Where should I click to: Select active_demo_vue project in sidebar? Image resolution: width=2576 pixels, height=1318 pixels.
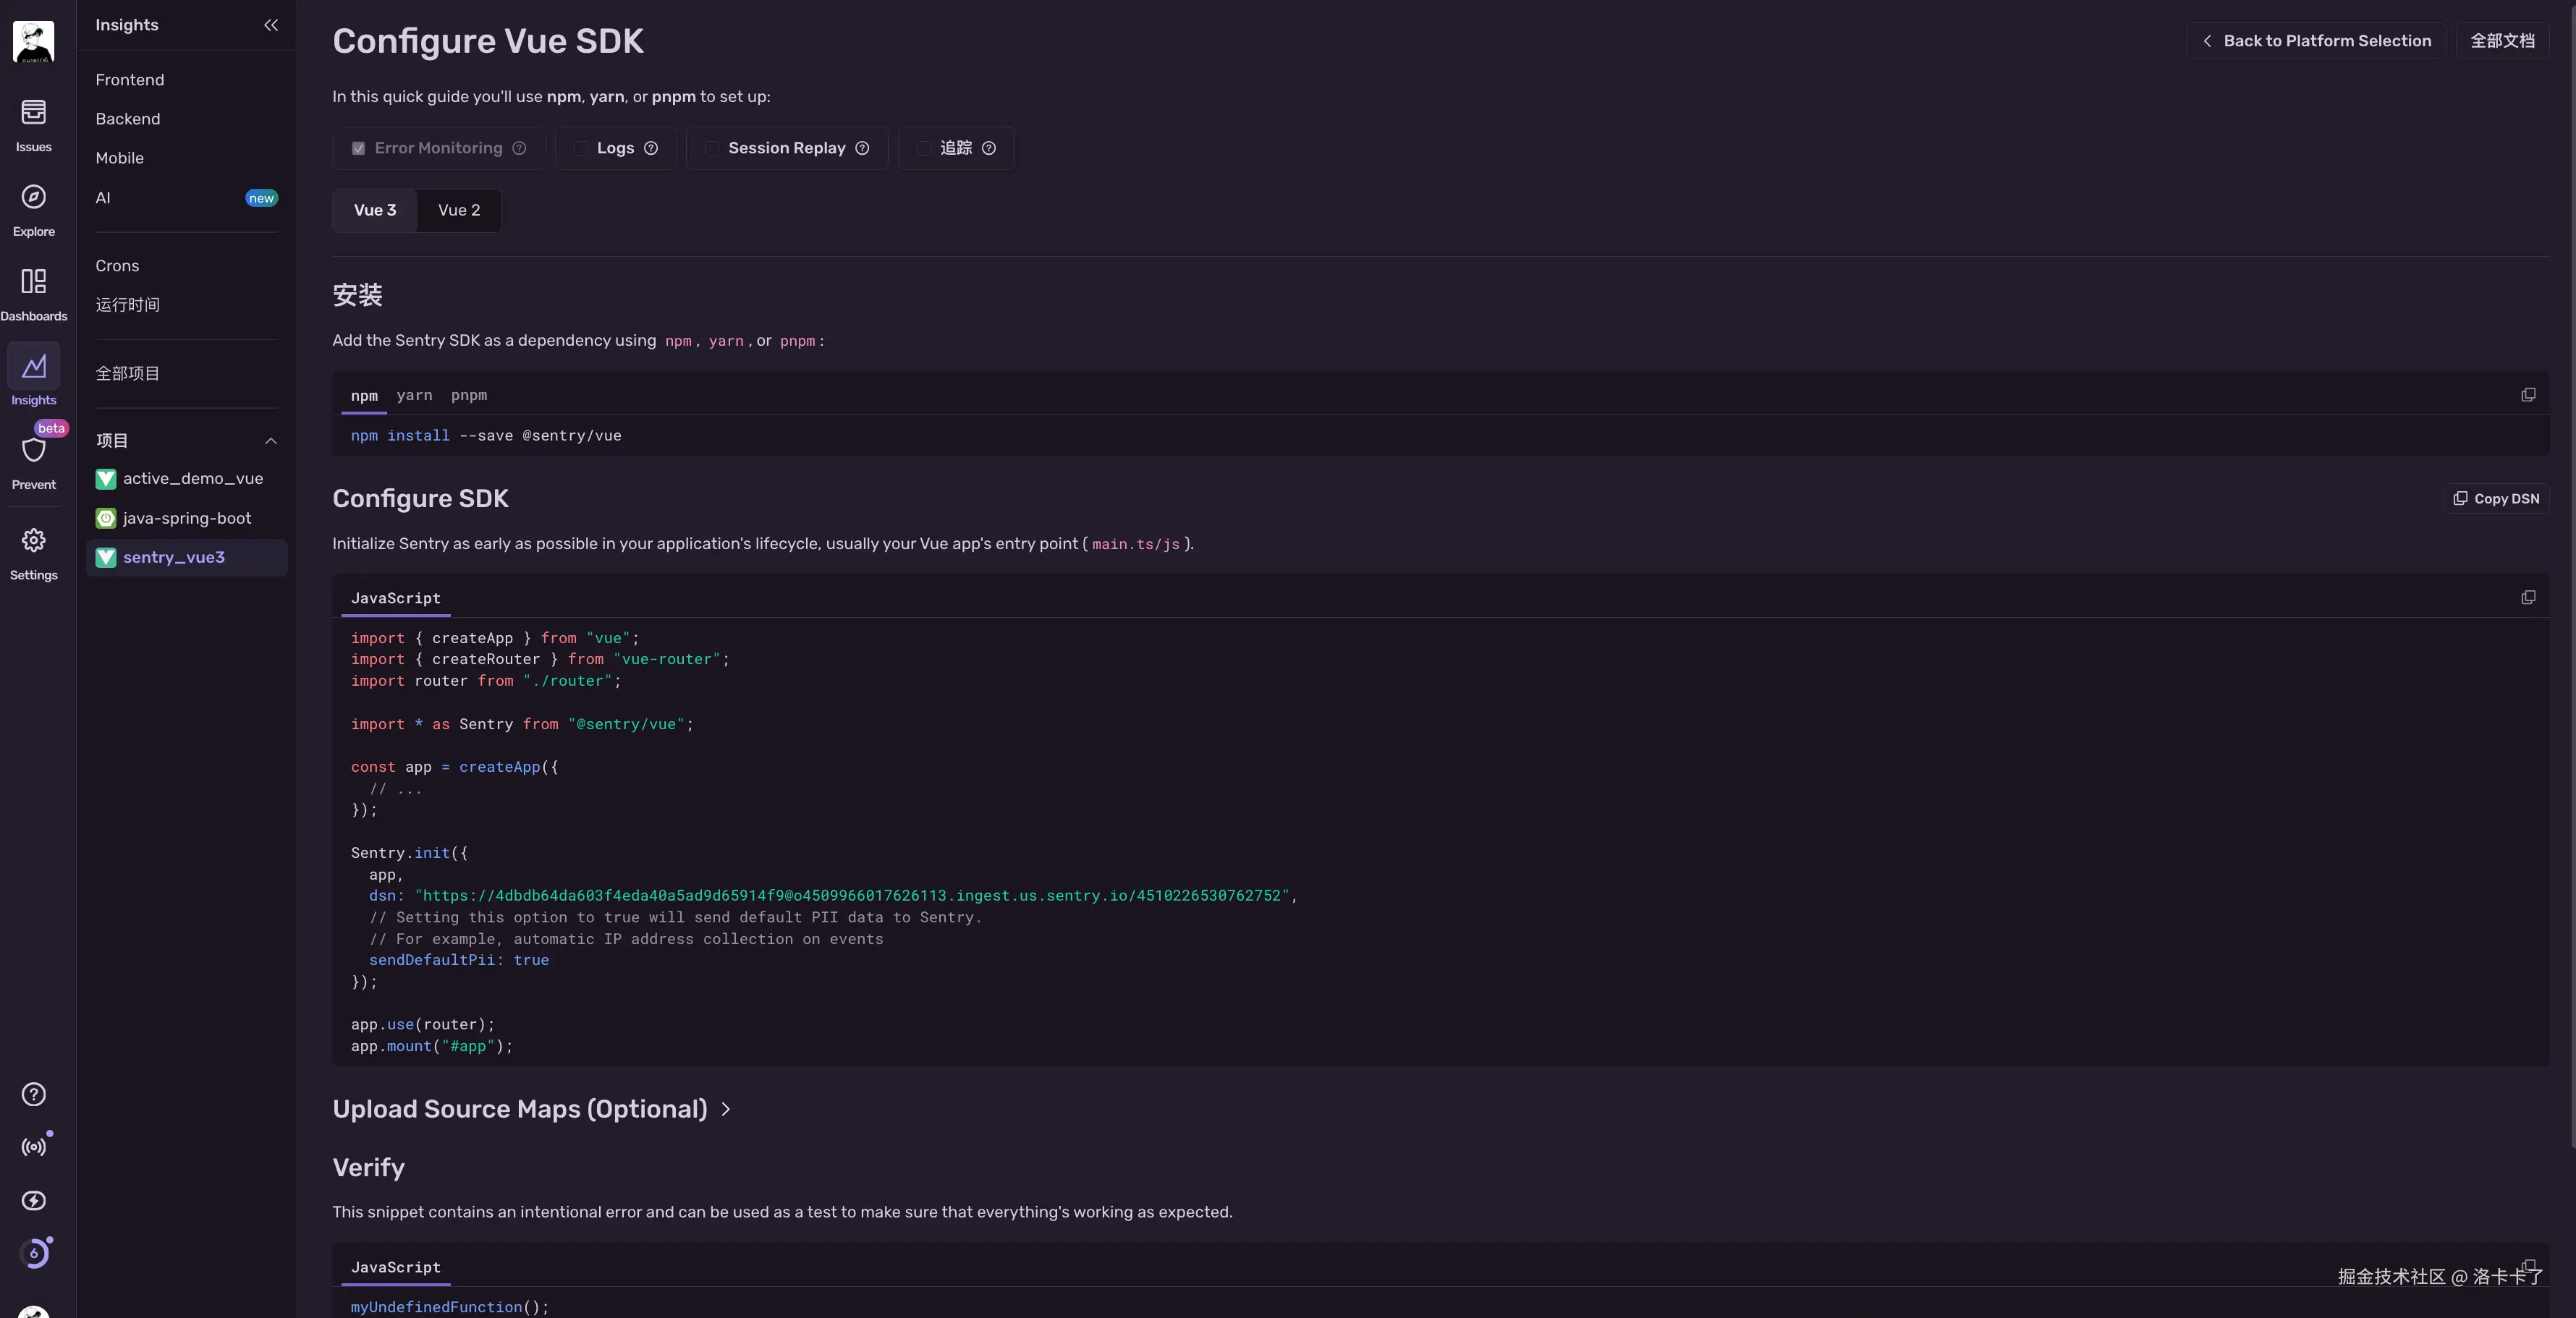tap(192, 479)
